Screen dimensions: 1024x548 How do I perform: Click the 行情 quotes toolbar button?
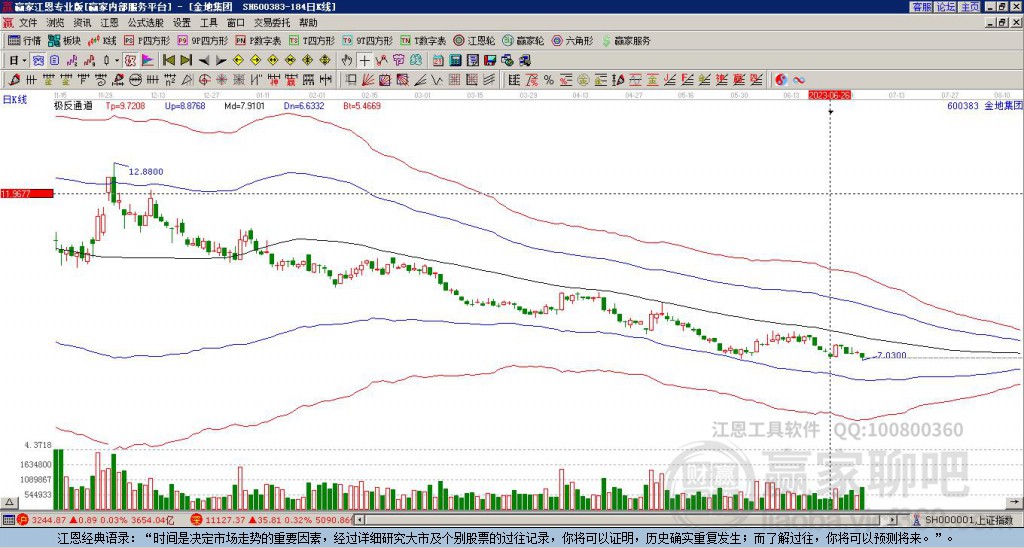coord(25,41)
